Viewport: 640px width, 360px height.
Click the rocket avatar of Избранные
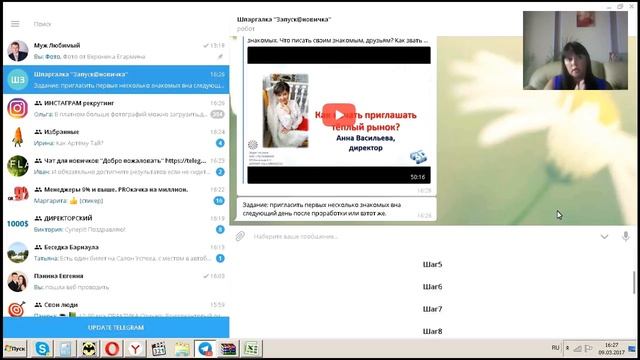point(18,137)
